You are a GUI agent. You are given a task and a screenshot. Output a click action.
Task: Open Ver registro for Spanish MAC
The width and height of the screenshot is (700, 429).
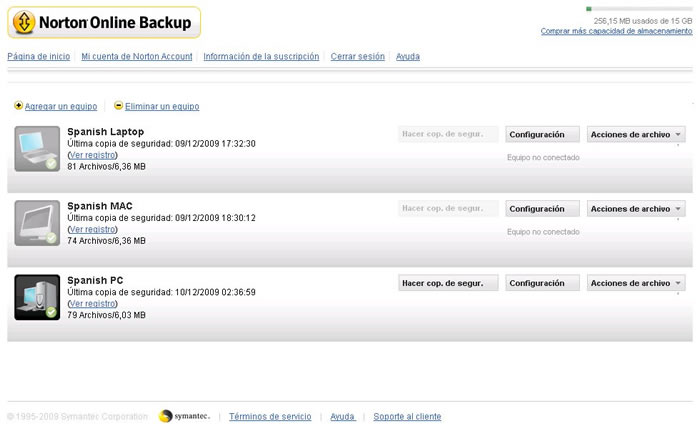pyautogui.click(x=92, y=229)
